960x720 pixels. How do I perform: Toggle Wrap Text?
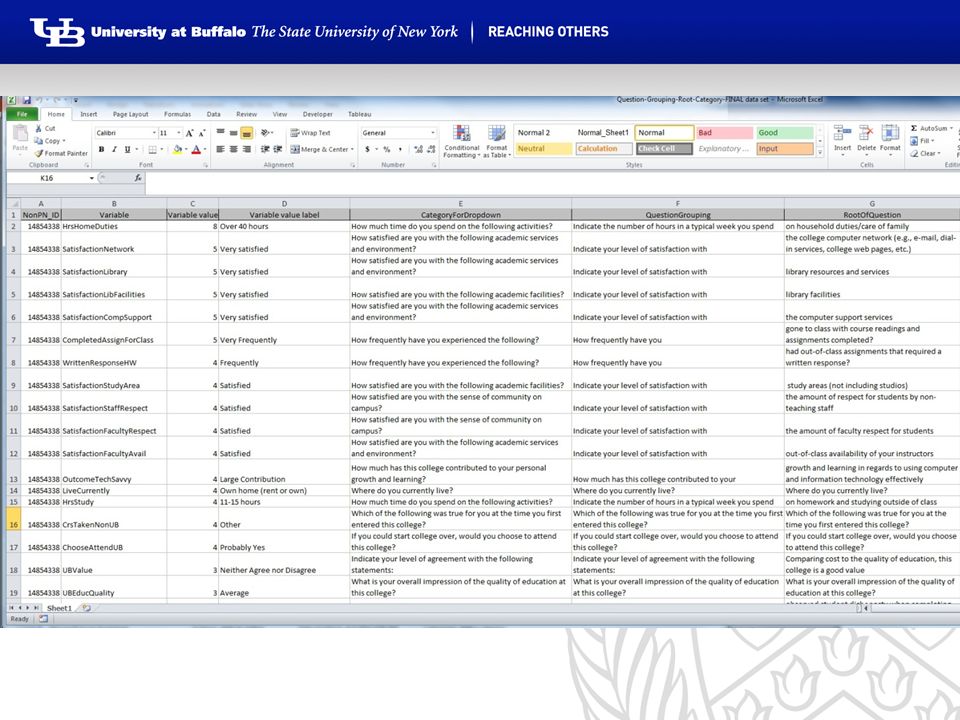pos(310,133)
